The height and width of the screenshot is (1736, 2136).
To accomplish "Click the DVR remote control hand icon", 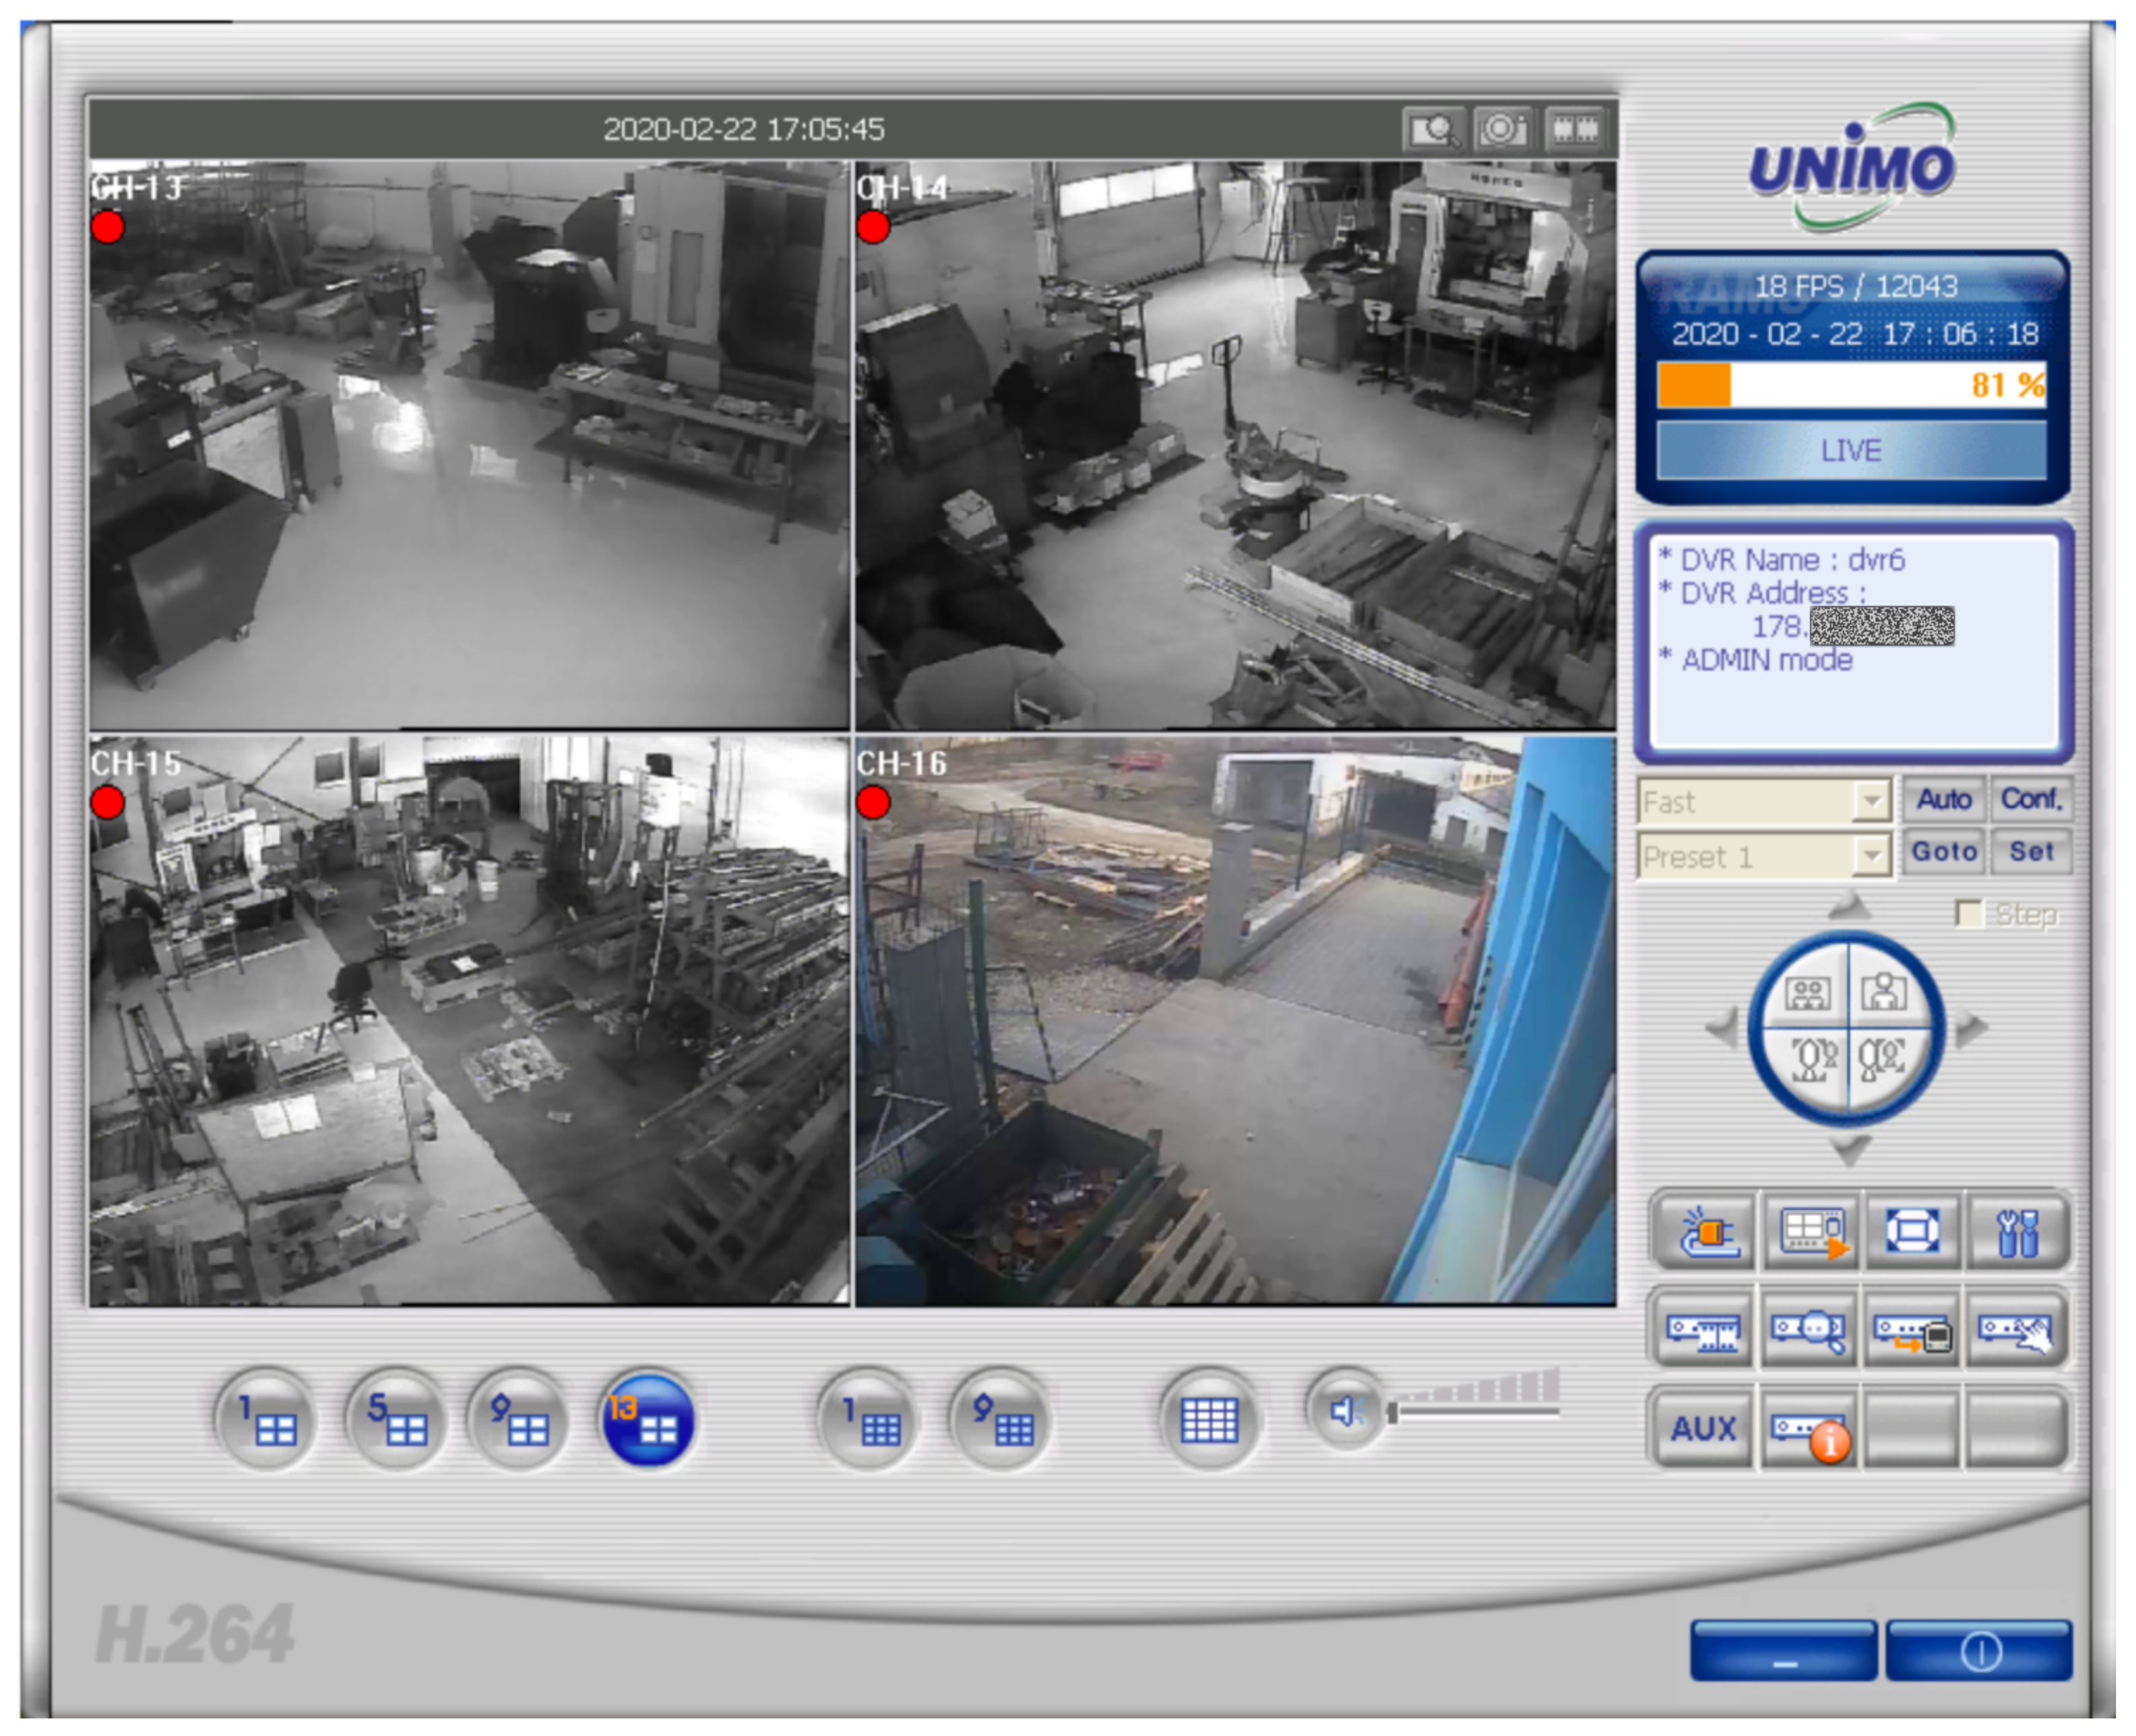I will [x=2016, y=1330].
